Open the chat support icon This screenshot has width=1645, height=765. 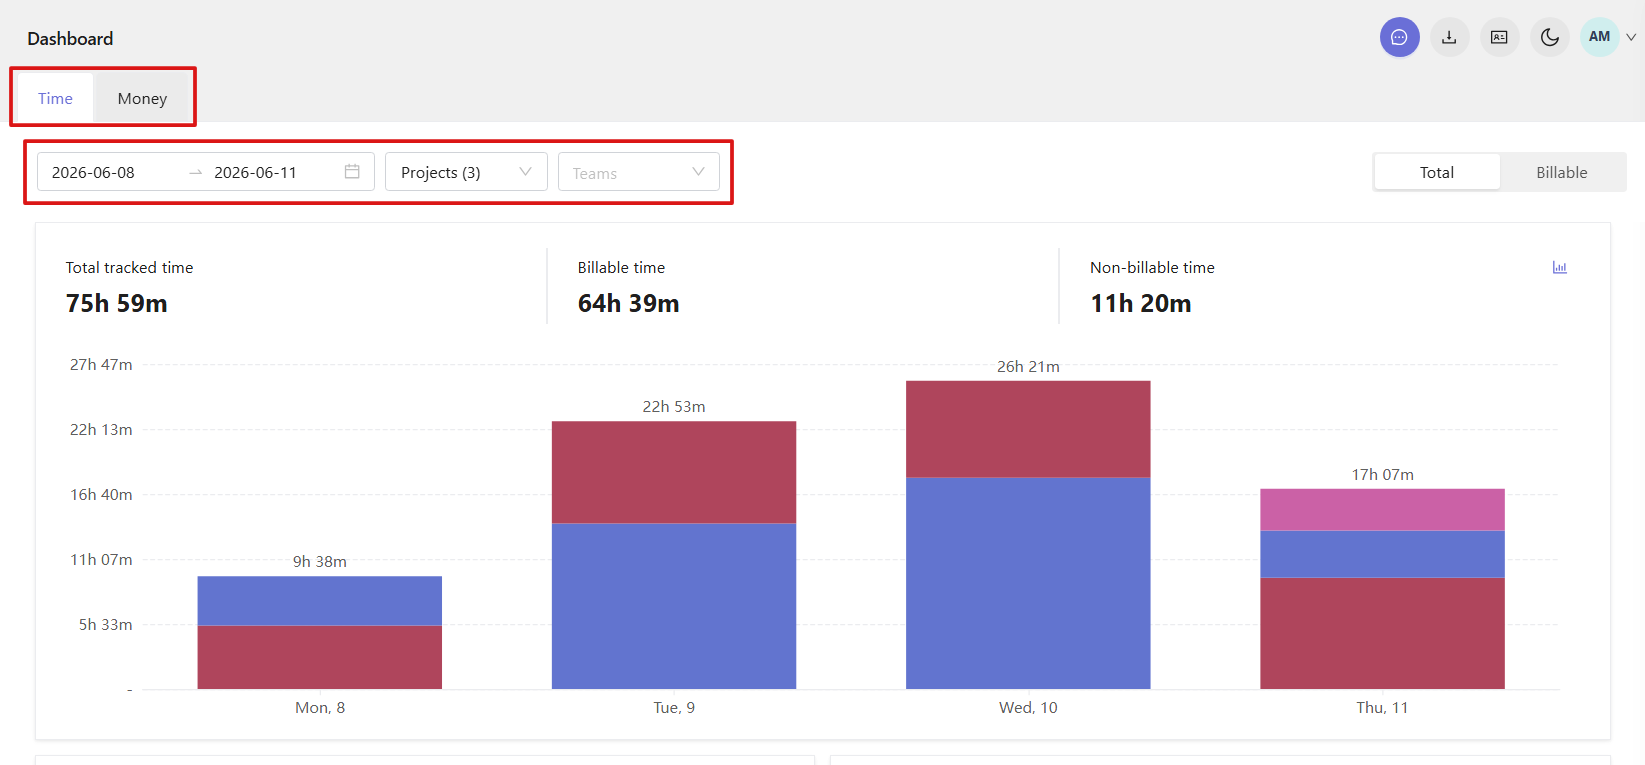pyautogui.click(x=1399, y=37)
